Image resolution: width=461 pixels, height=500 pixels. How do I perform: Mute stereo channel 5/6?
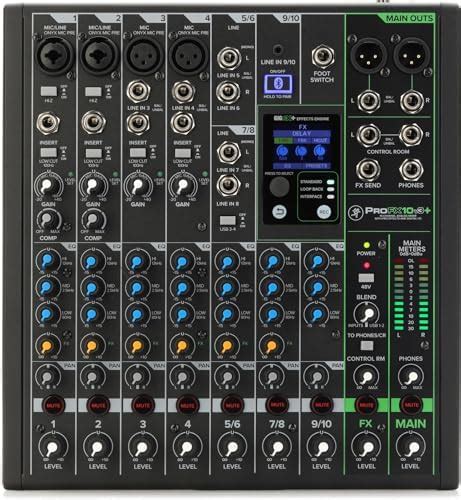[232, 405]
